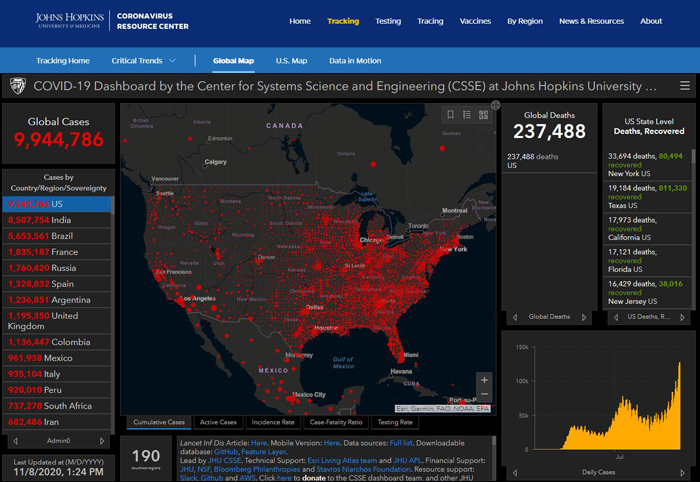
Task: Expand the Critical Trends dropdown
Action: coord(143,61)
